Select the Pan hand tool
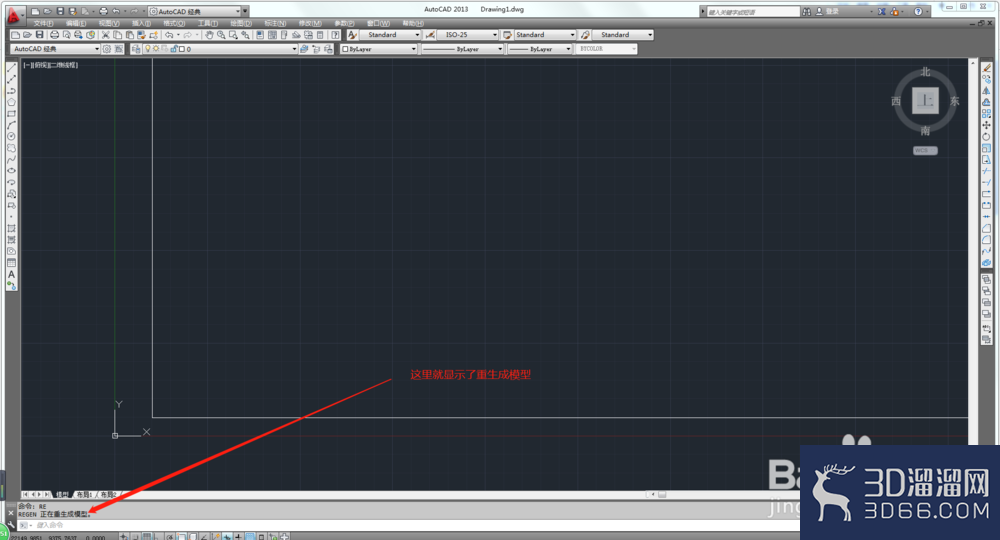The height and width of the screenshot is (540, 1000). (209, 35)
